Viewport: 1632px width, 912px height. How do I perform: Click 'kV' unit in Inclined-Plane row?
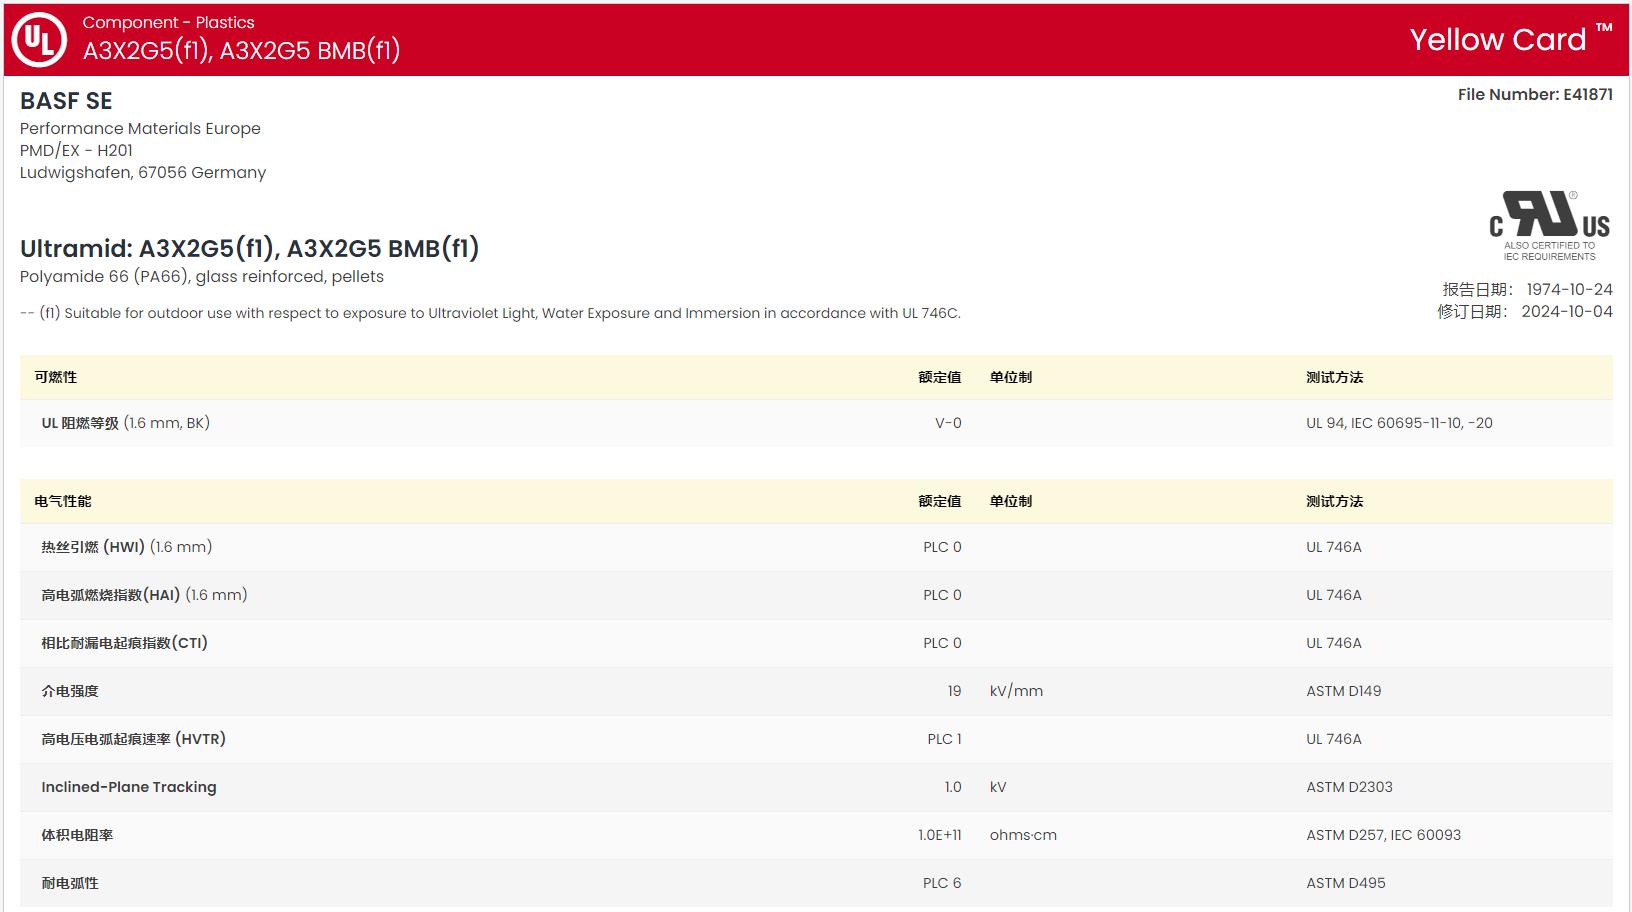pos(998,787)
